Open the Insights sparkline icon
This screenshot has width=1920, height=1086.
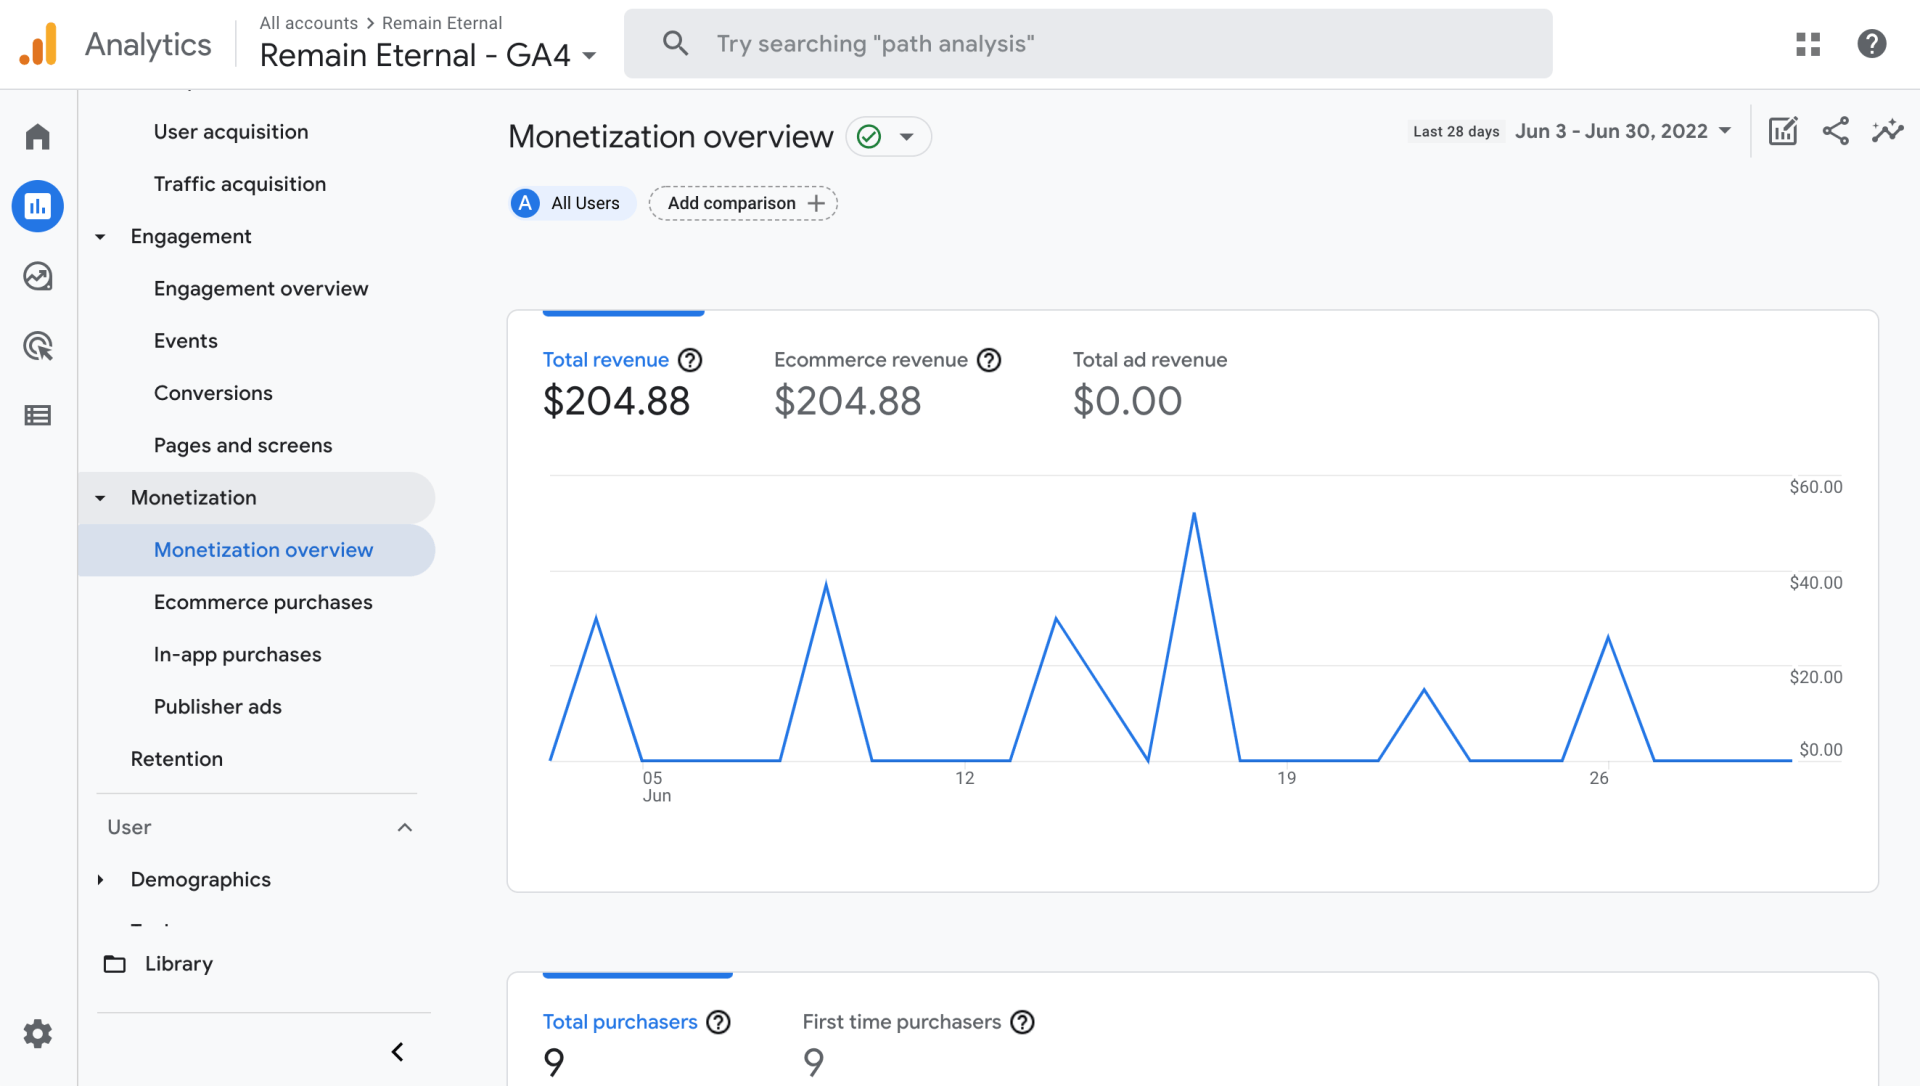(1888, 131)
